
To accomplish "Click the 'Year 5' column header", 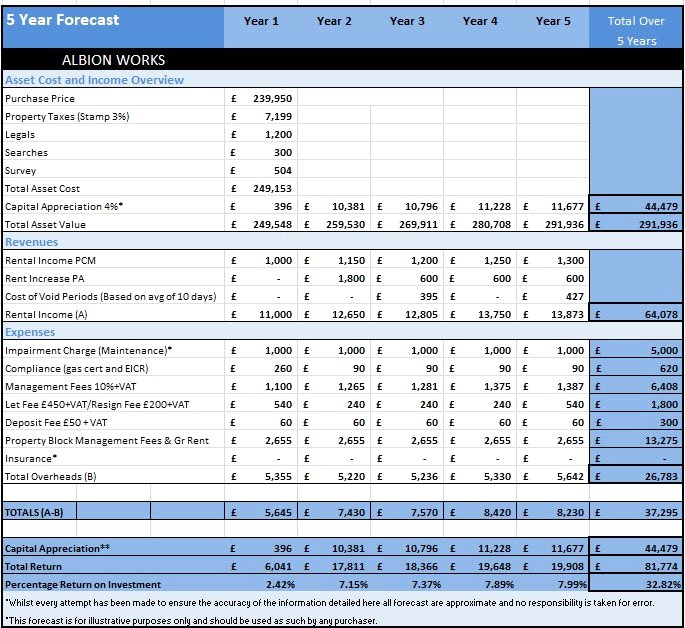I will click(x=553, y=21).
